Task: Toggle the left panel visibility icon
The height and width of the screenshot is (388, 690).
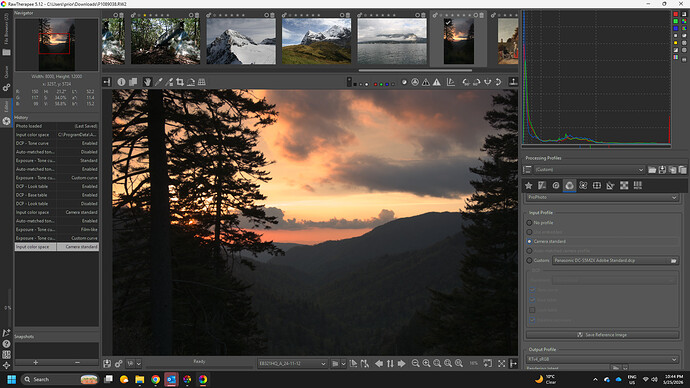Action: coord(107,82)
